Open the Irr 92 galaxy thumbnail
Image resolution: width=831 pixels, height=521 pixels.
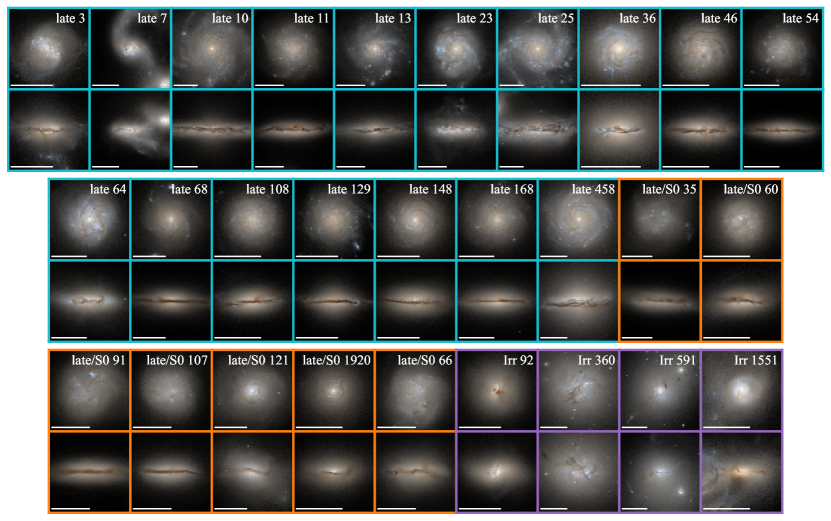click(497, 391)
